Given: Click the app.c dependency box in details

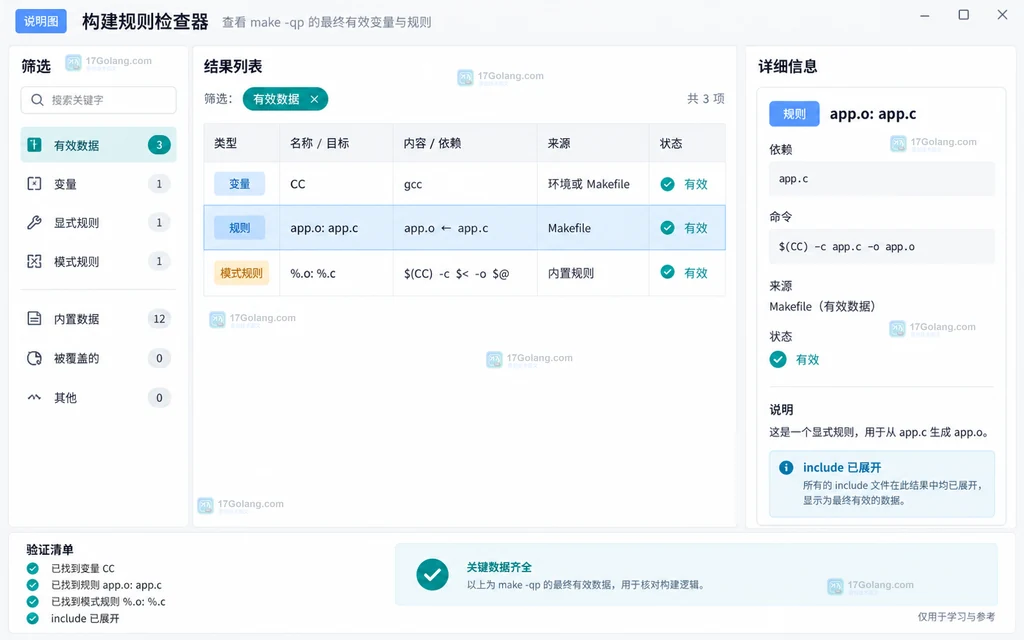Looking at the screenshot, I should (x=882, y=179).
